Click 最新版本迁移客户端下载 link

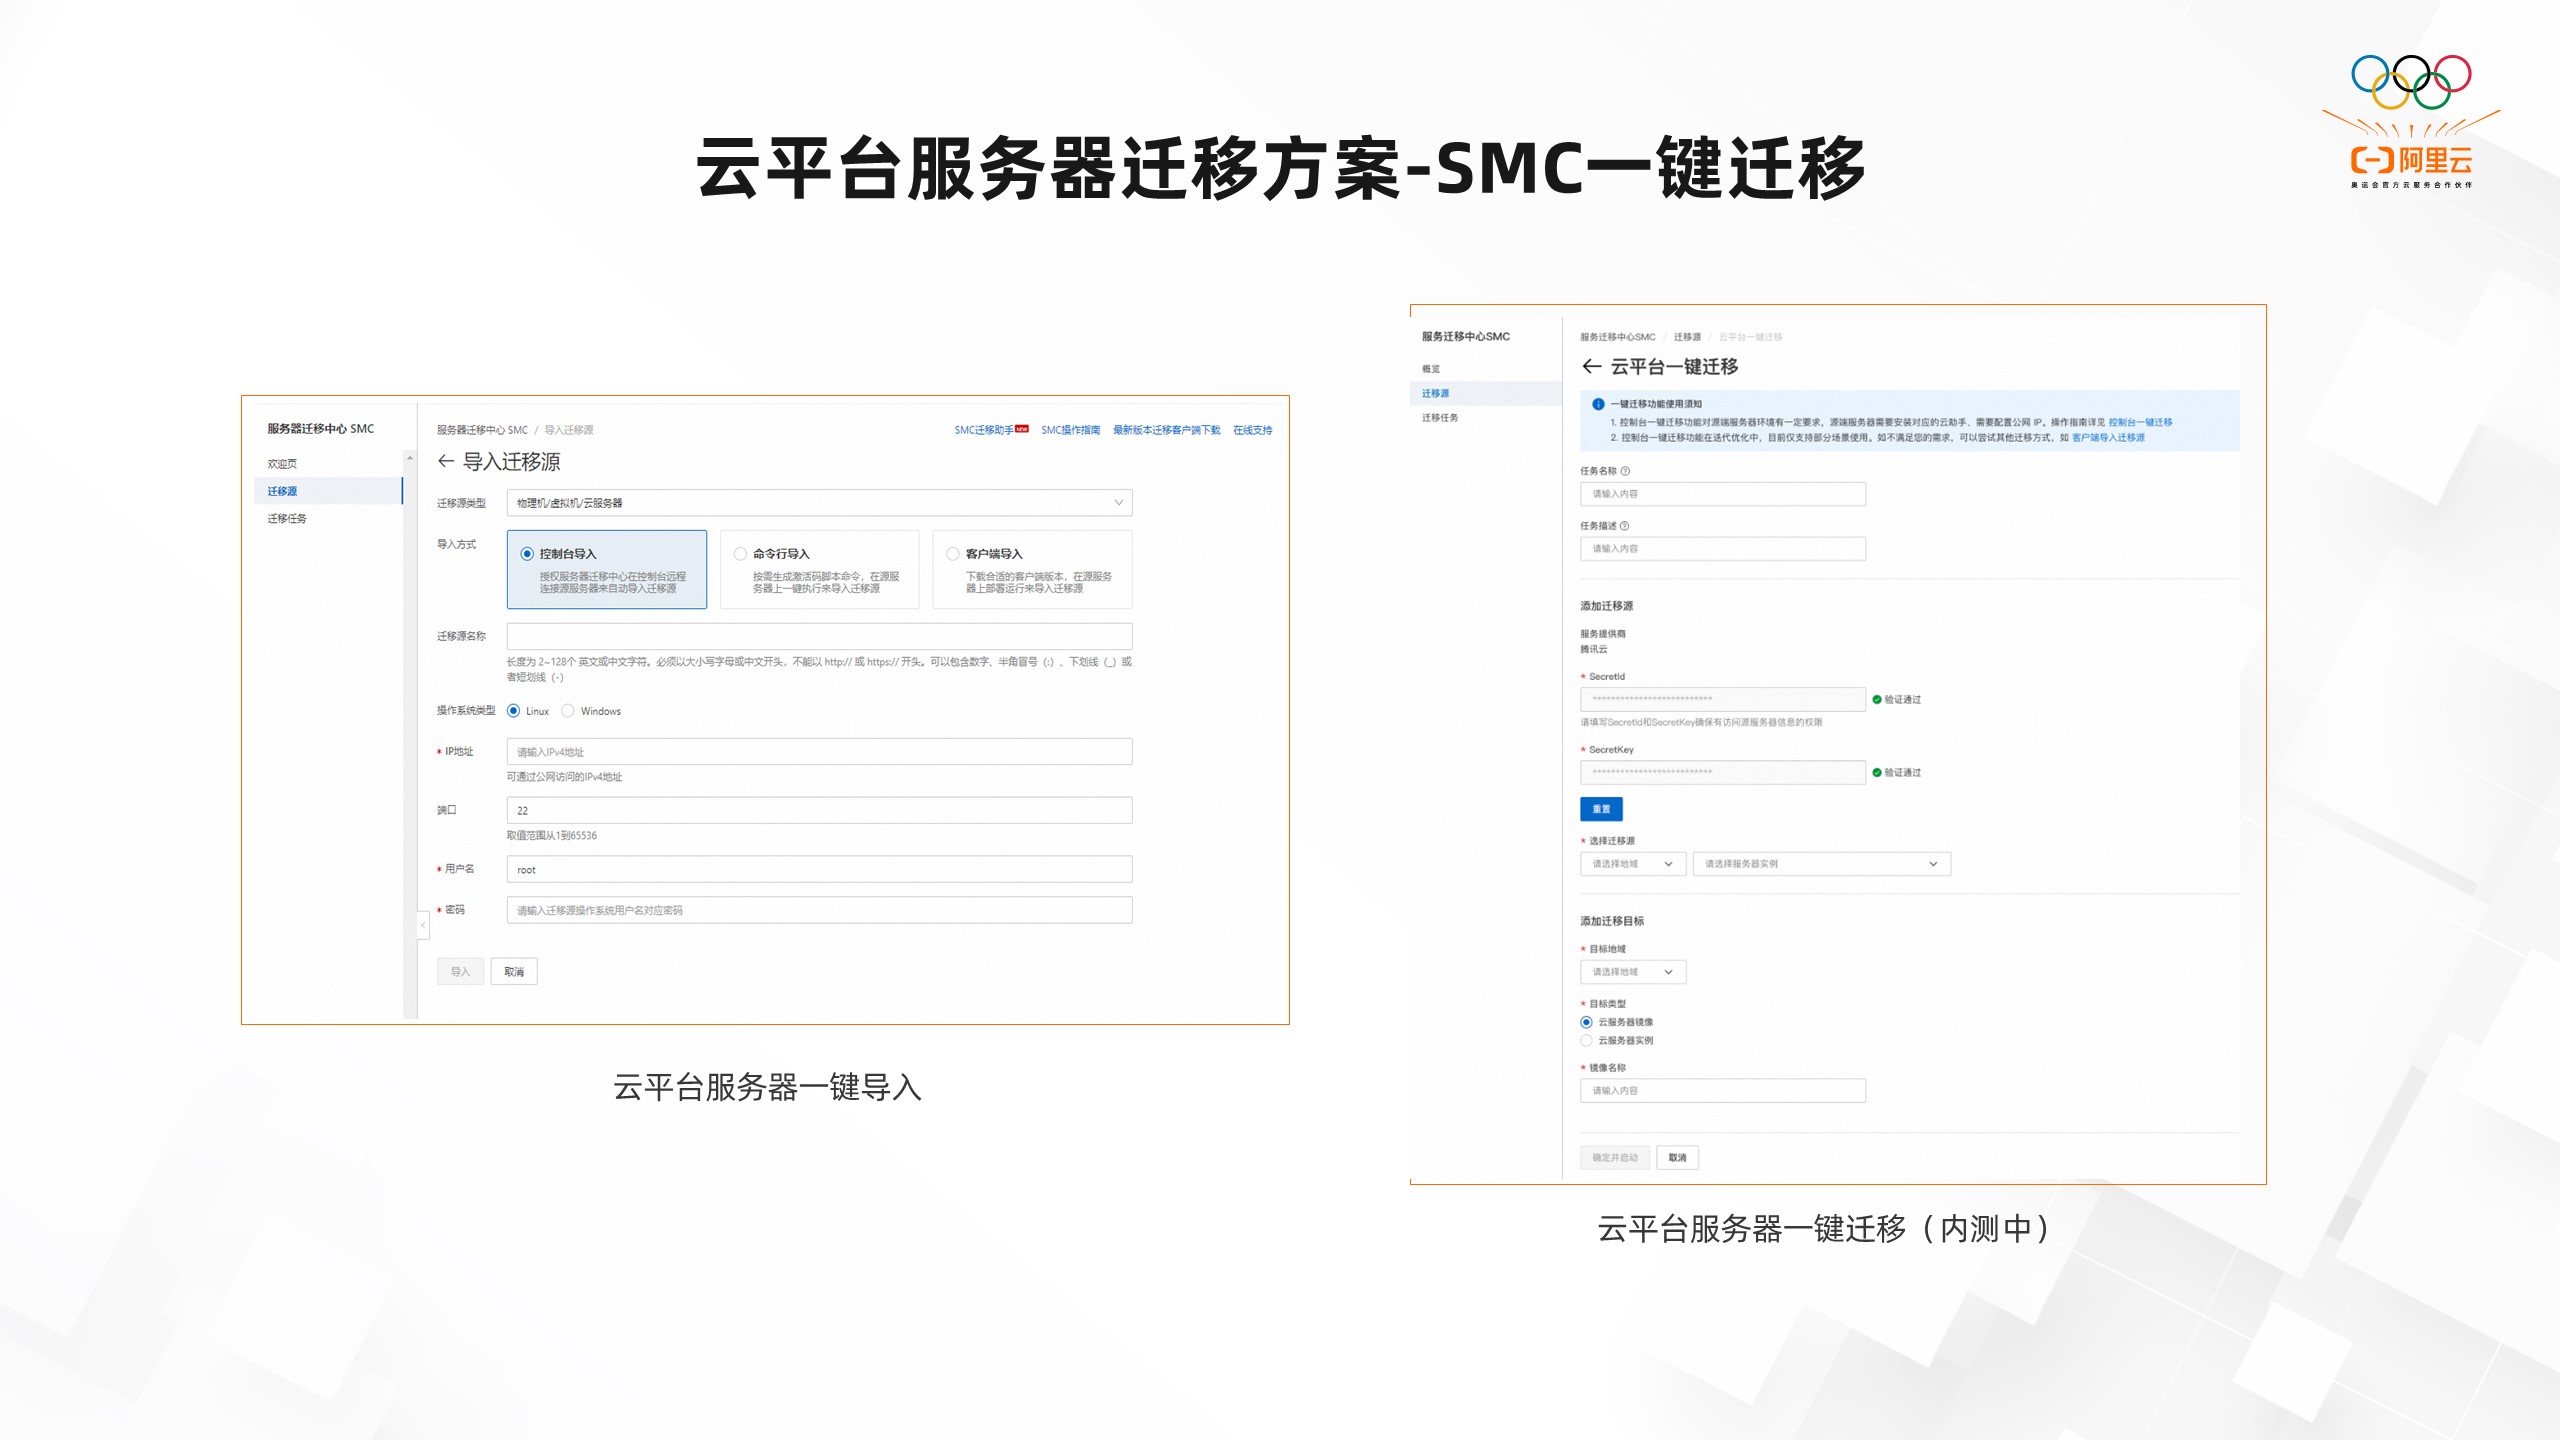(1167, 430)
